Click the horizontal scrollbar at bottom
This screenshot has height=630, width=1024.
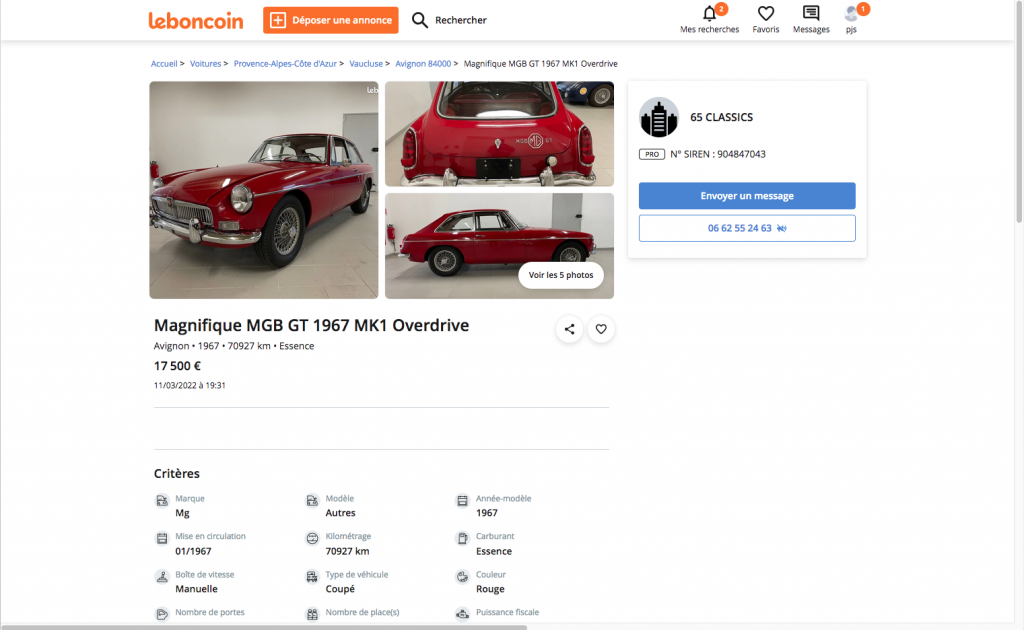(x=264, y=627)
